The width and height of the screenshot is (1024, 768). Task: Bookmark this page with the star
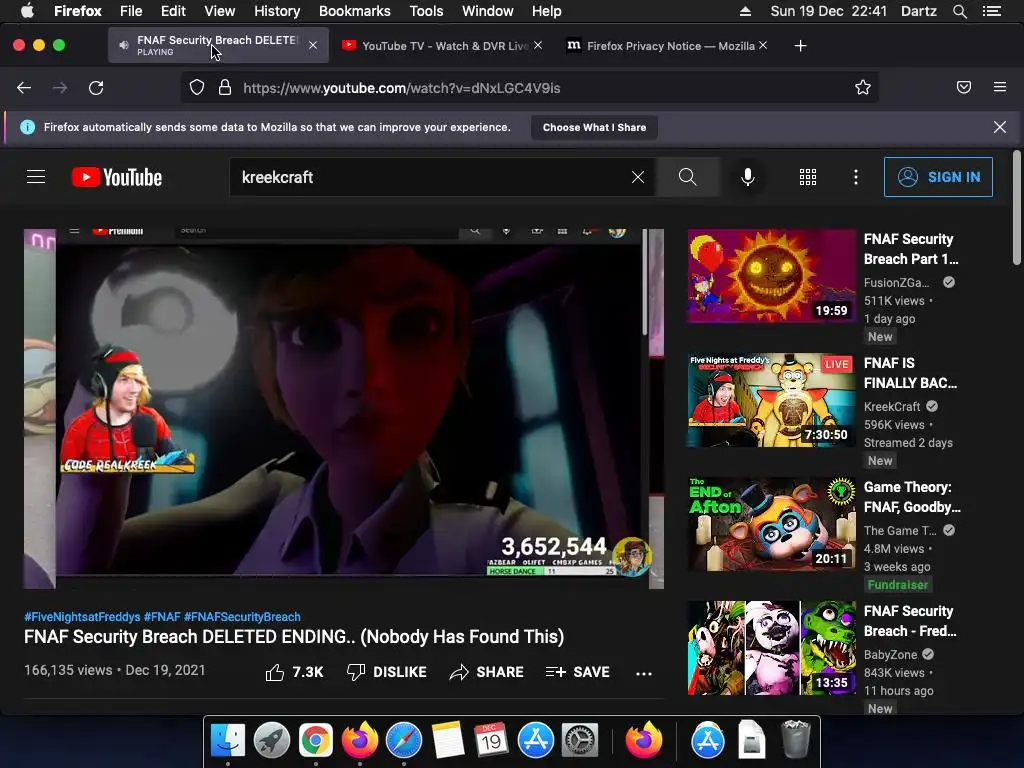(863, 88)
